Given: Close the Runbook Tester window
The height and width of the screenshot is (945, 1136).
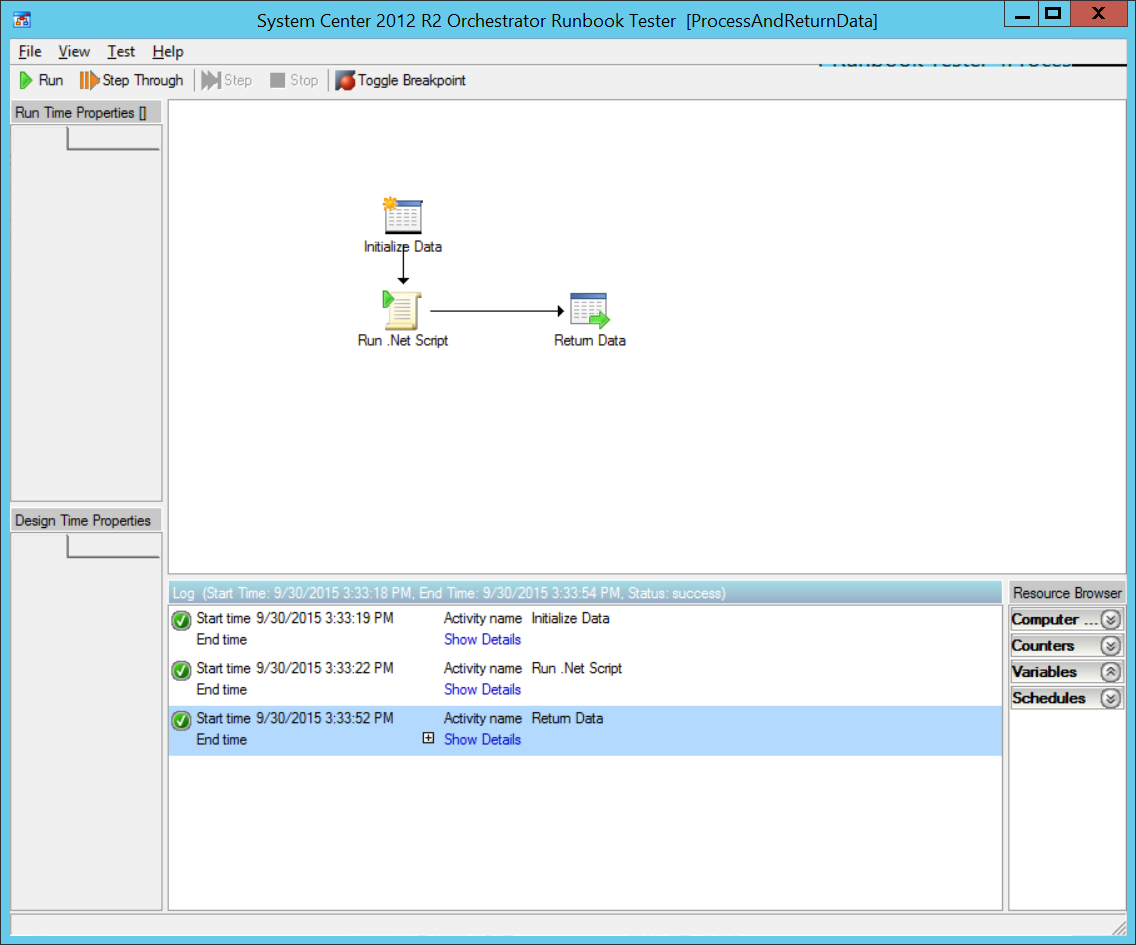Looking at the screenshot, I should point(1098,14).
